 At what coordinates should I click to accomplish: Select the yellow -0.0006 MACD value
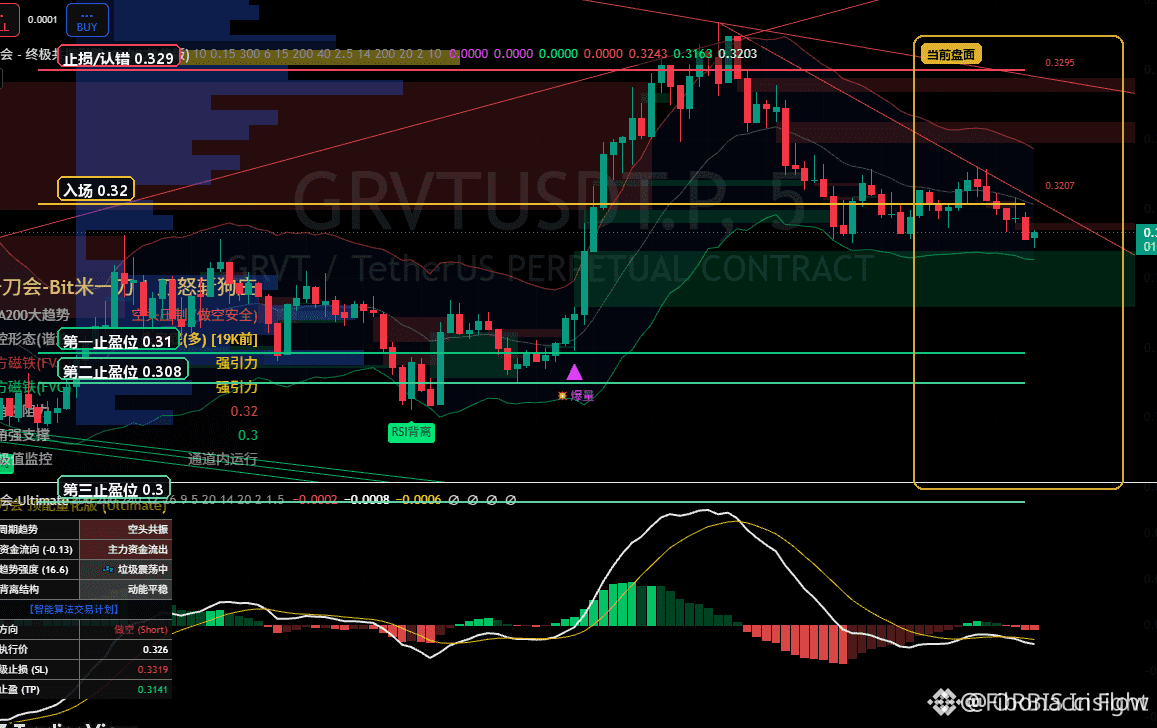[x=418, y=499]
